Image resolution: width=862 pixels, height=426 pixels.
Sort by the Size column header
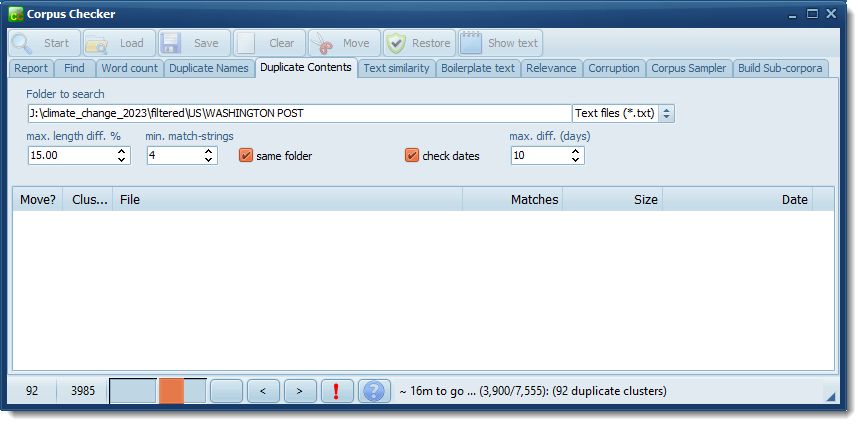(612, 200)
